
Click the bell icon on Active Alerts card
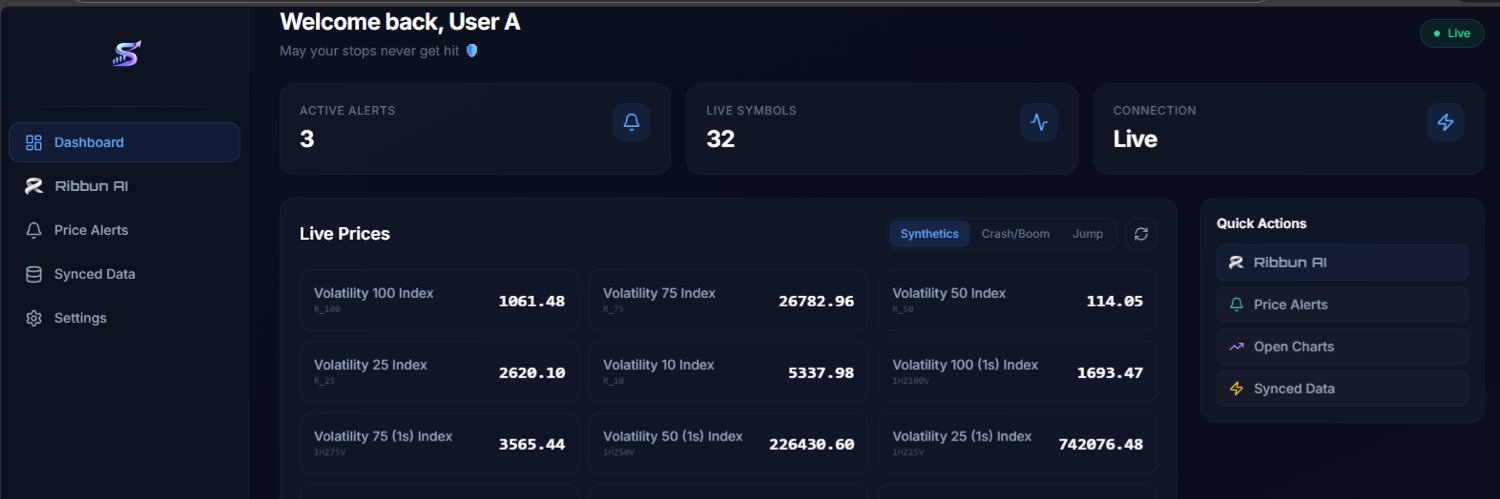click(631, 122)
